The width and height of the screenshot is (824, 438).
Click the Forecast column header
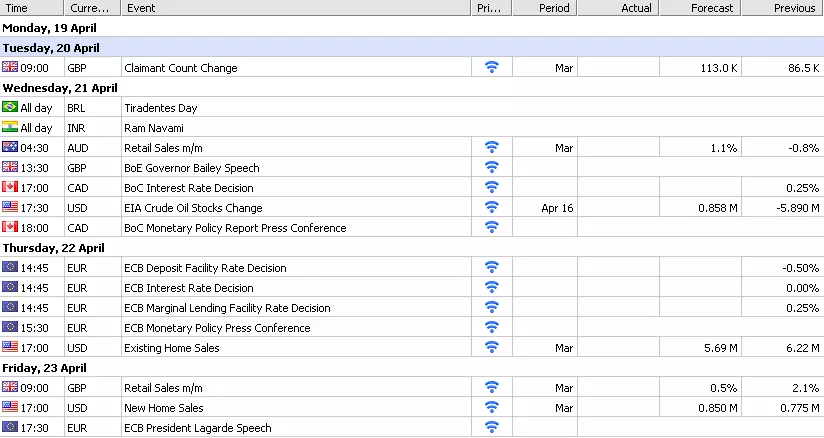700,8
